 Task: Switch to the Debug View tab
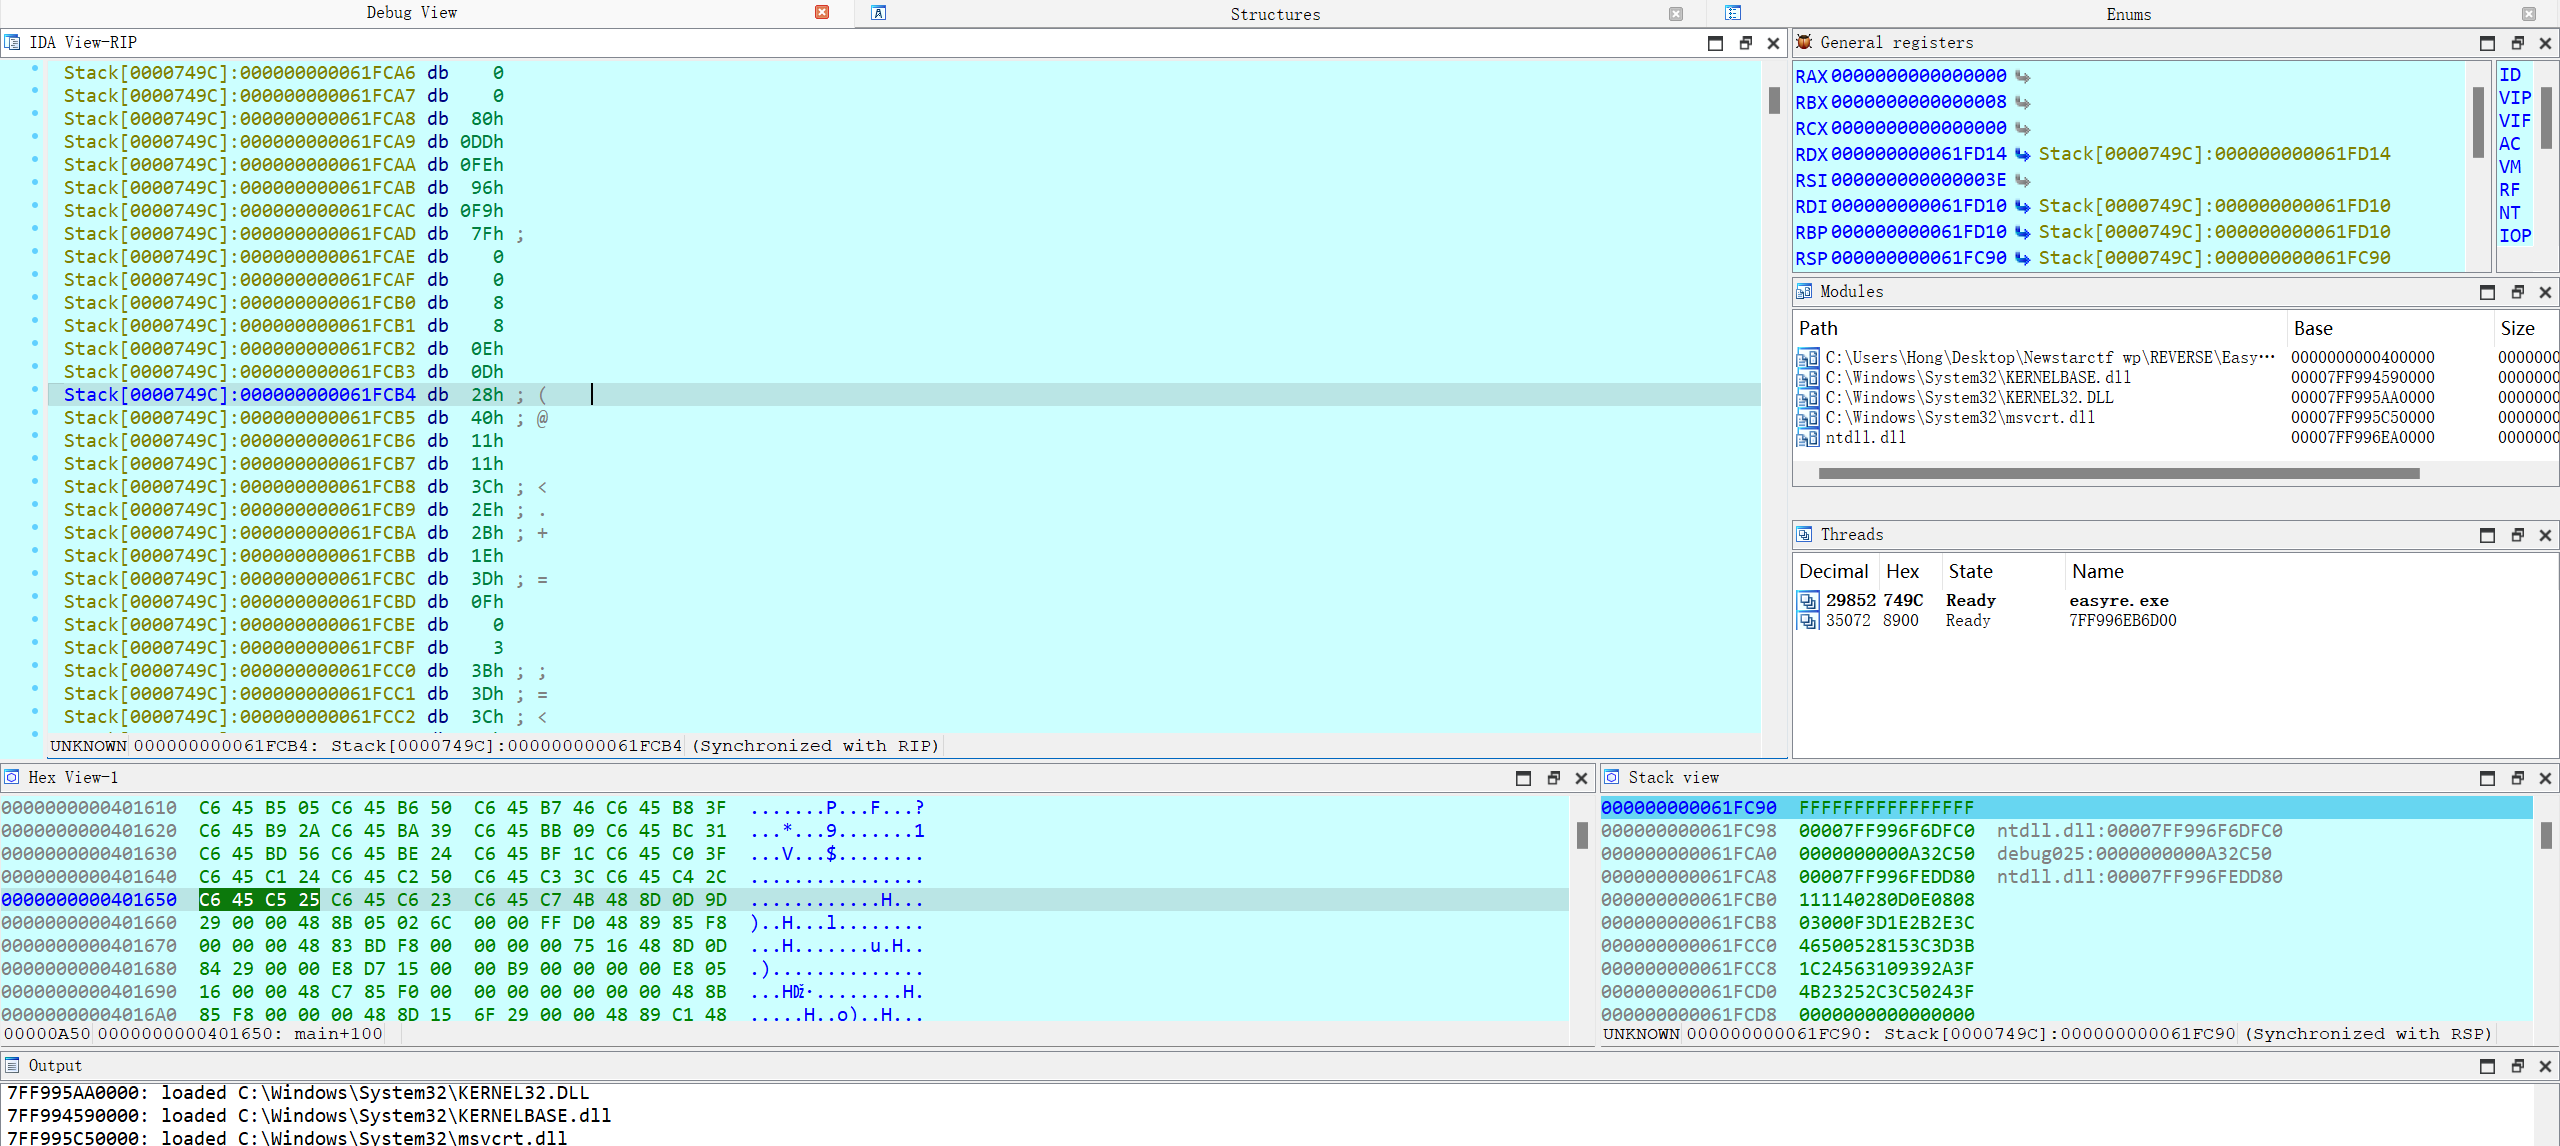coord(411,13)
